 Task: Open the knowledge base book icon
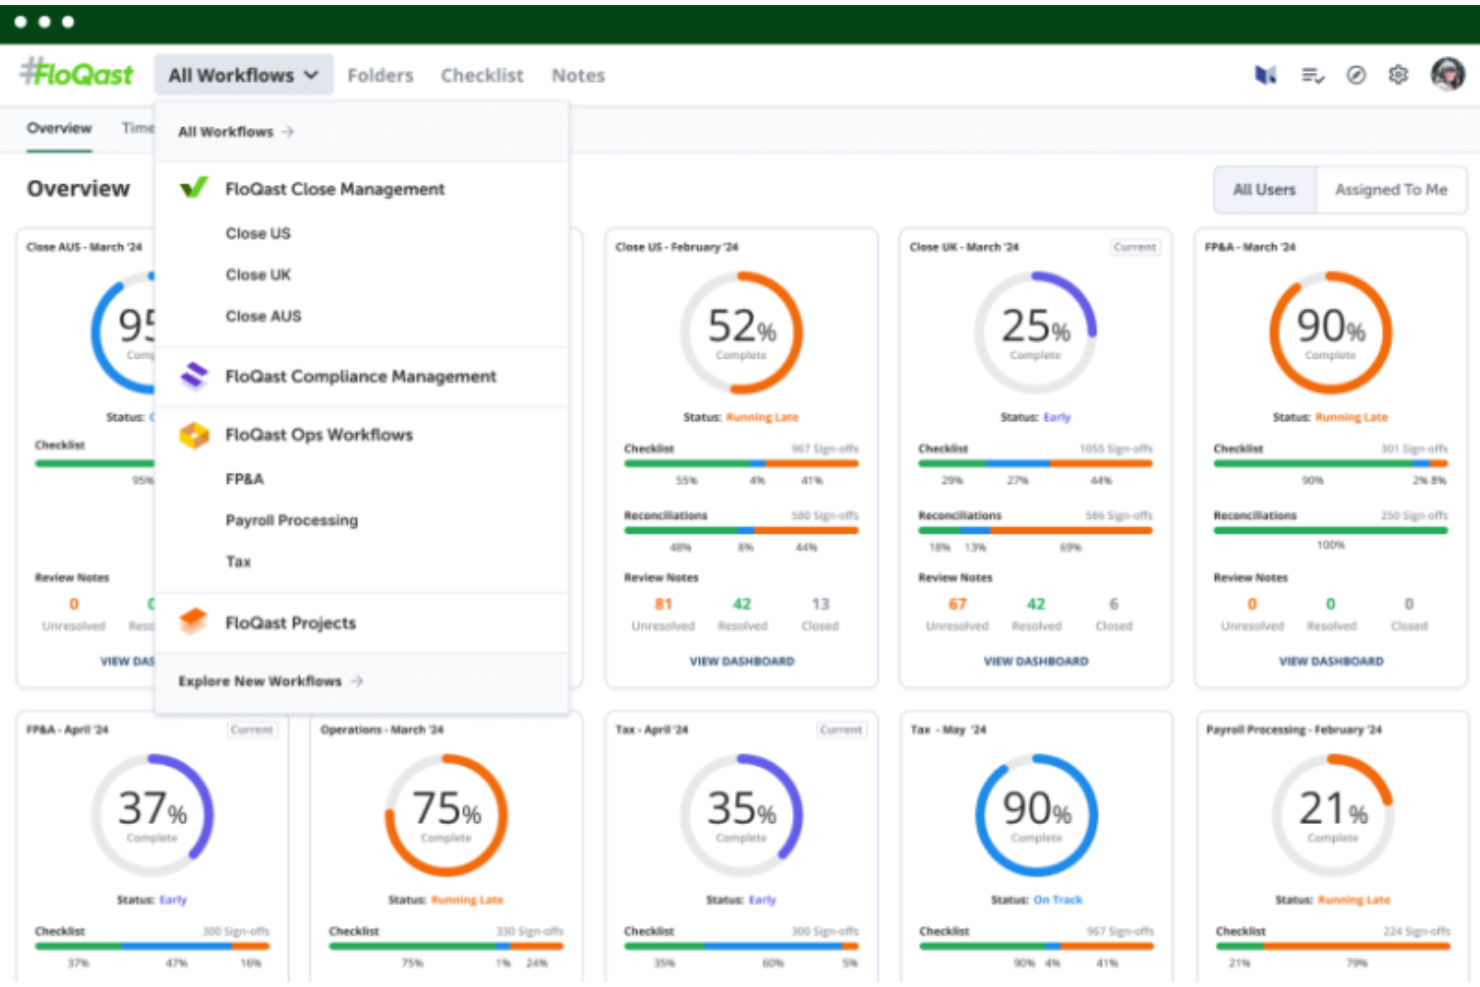pos(1265,75)
